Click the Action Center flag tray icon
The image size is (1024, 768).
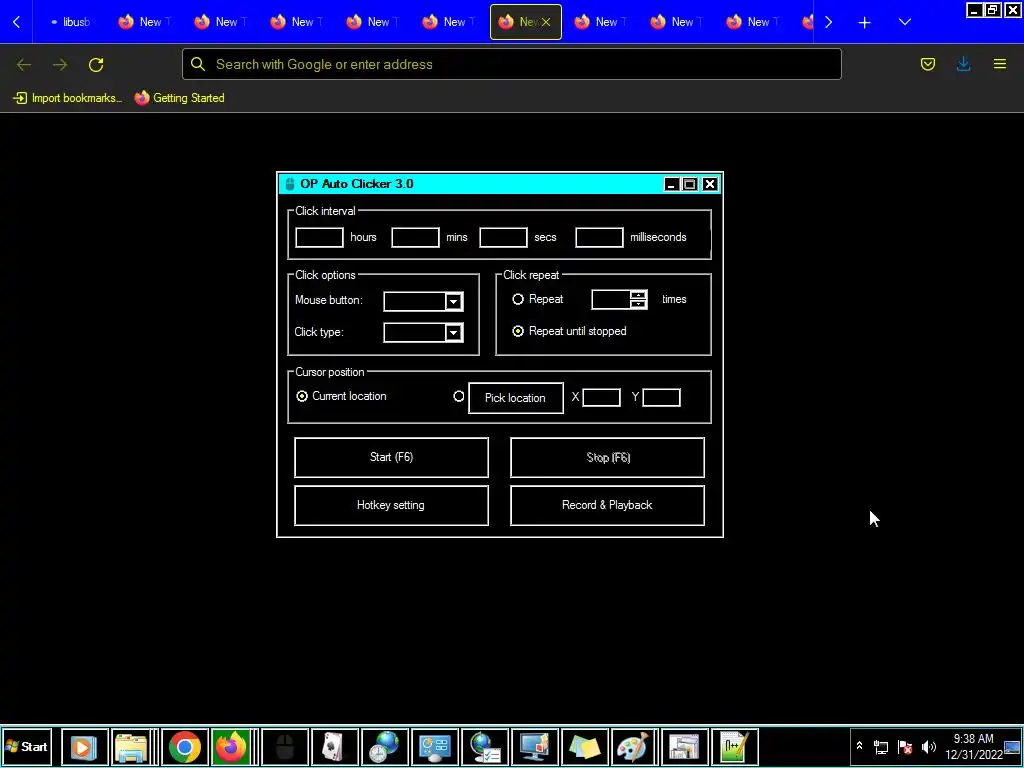(x=905, y=747)
